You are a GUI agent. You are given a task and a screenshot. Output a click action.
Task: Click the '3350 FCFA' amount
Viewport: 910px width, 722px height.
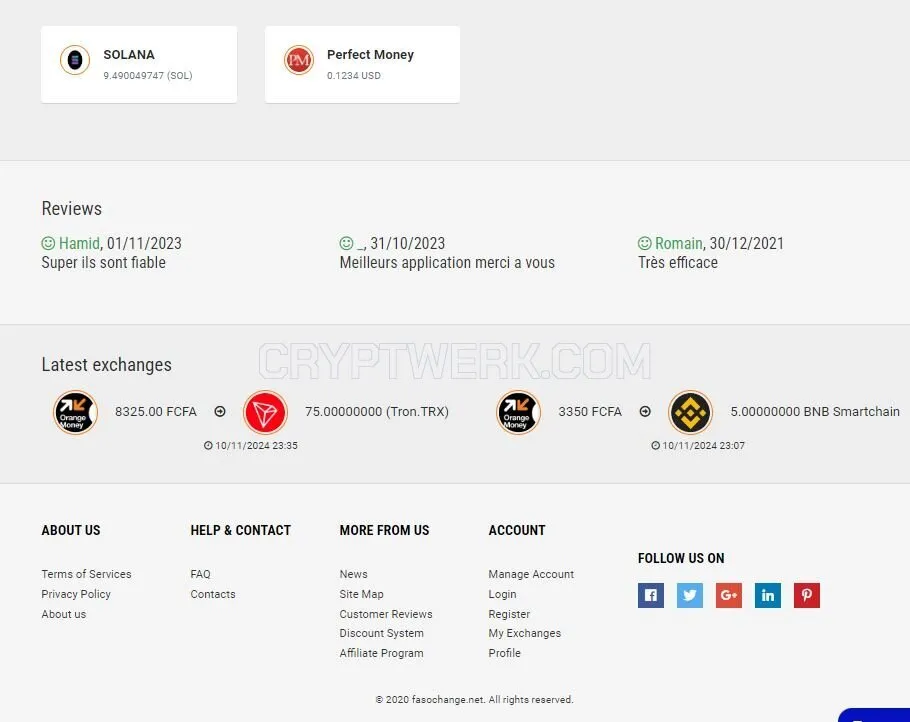click(590, 411)
